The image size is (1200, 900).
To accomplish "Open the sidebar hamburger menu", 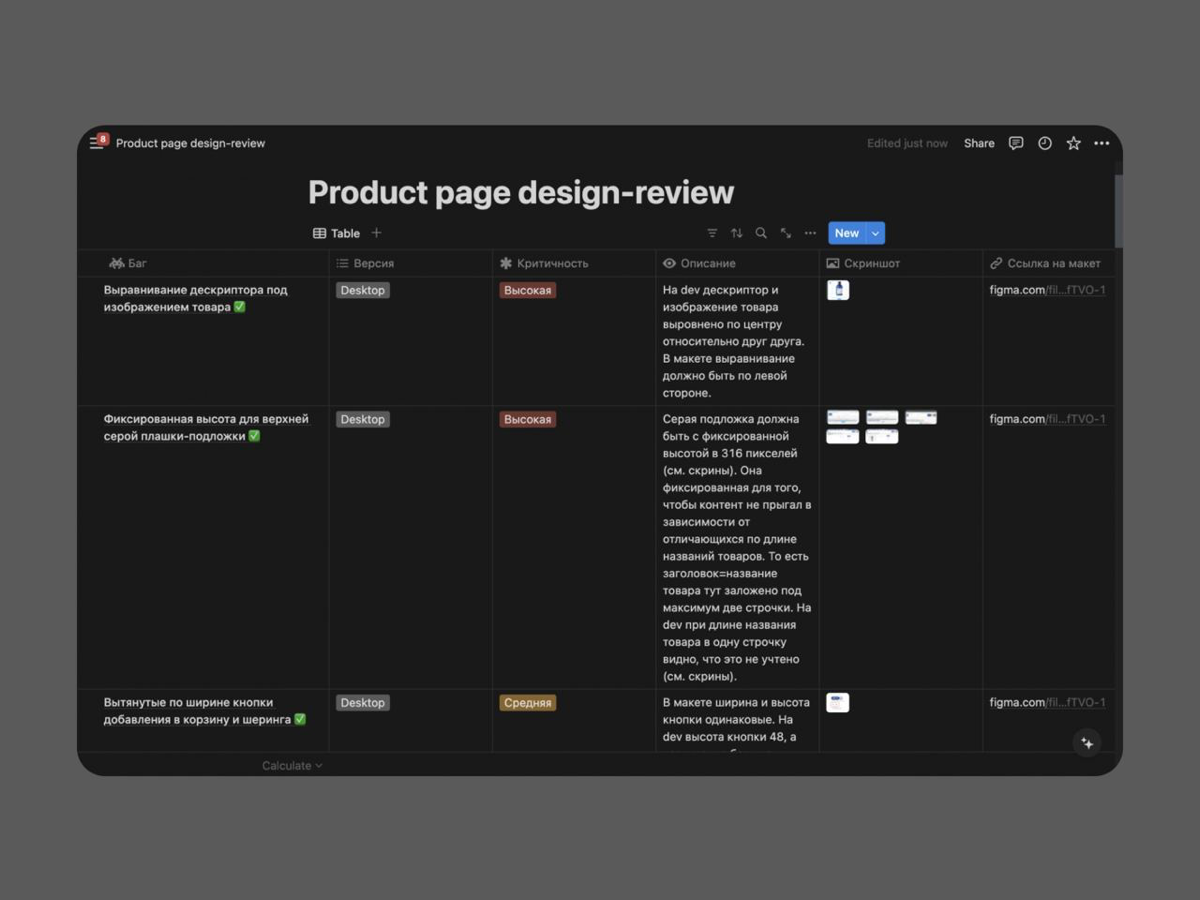I will click(x=96, y=143).
